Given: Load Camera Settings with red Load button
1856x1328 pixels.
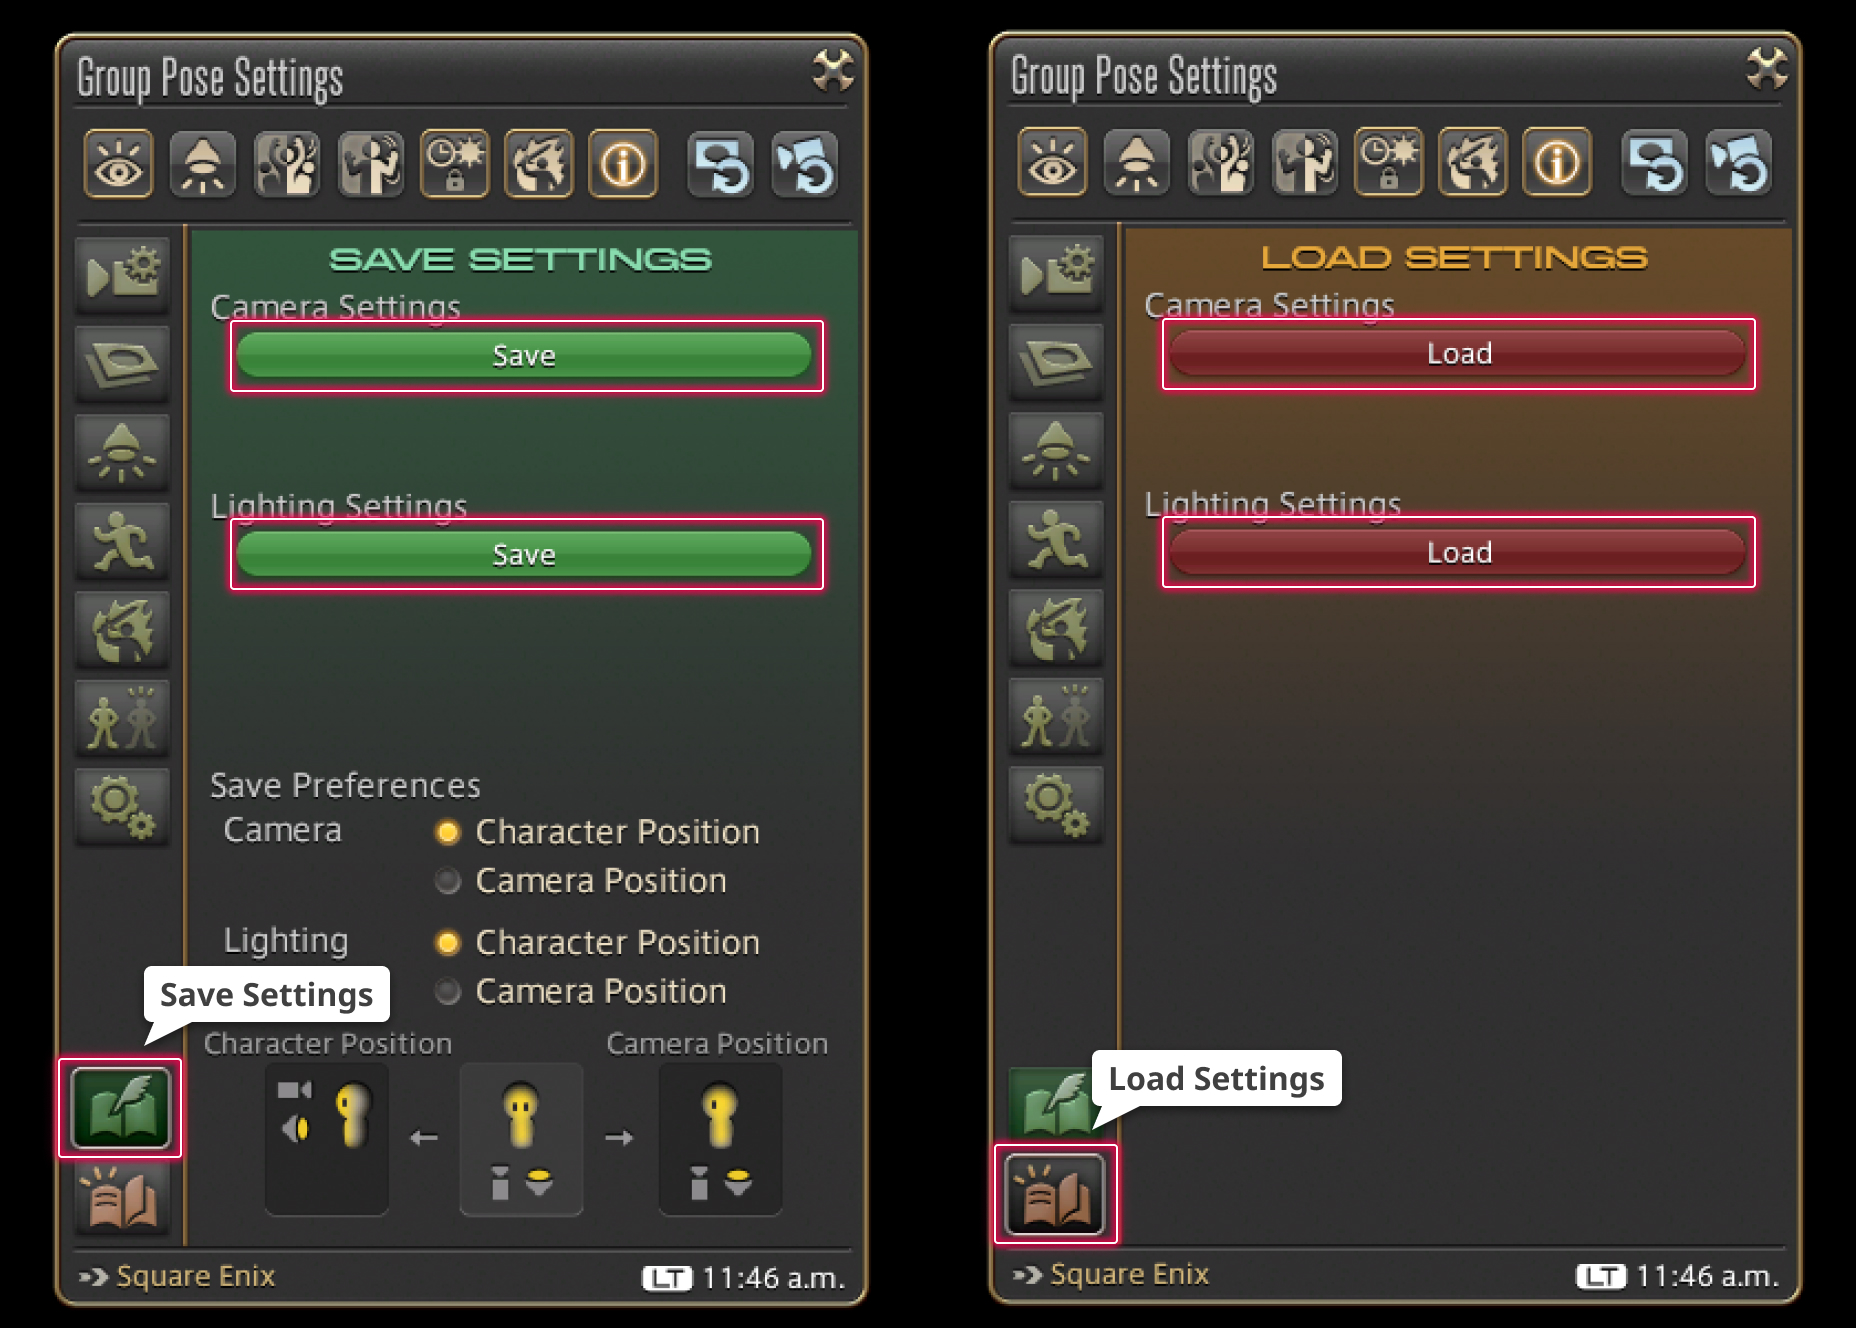Looking at the screenshot, I should (x=1458, y=354).
